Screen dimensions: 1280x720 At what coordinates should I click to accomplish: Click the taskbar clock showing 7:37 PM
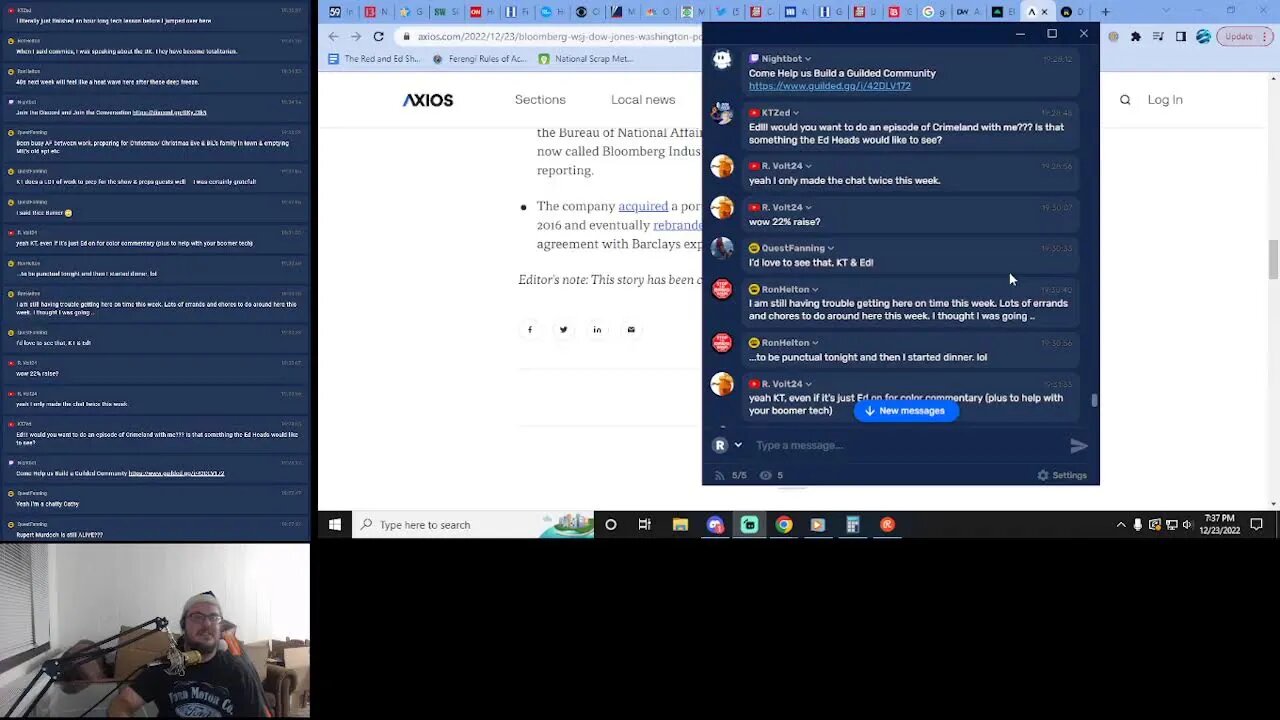click(x=1219, y=524)
